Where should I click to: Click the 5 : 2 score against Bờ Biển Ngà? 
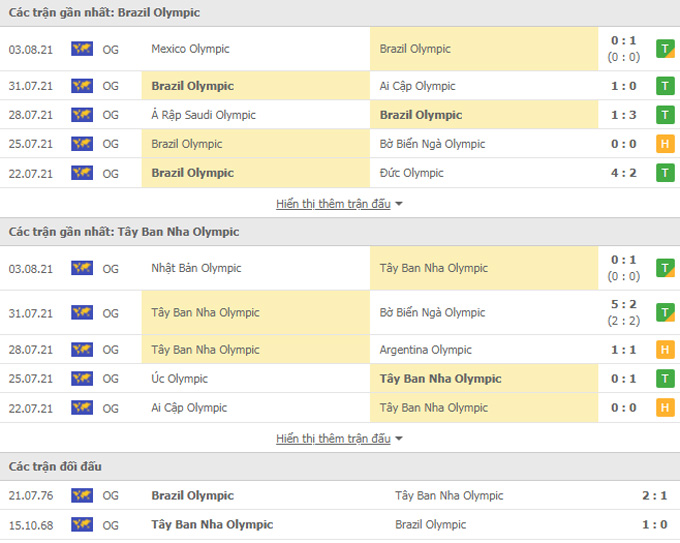click(x=626, y=305)
